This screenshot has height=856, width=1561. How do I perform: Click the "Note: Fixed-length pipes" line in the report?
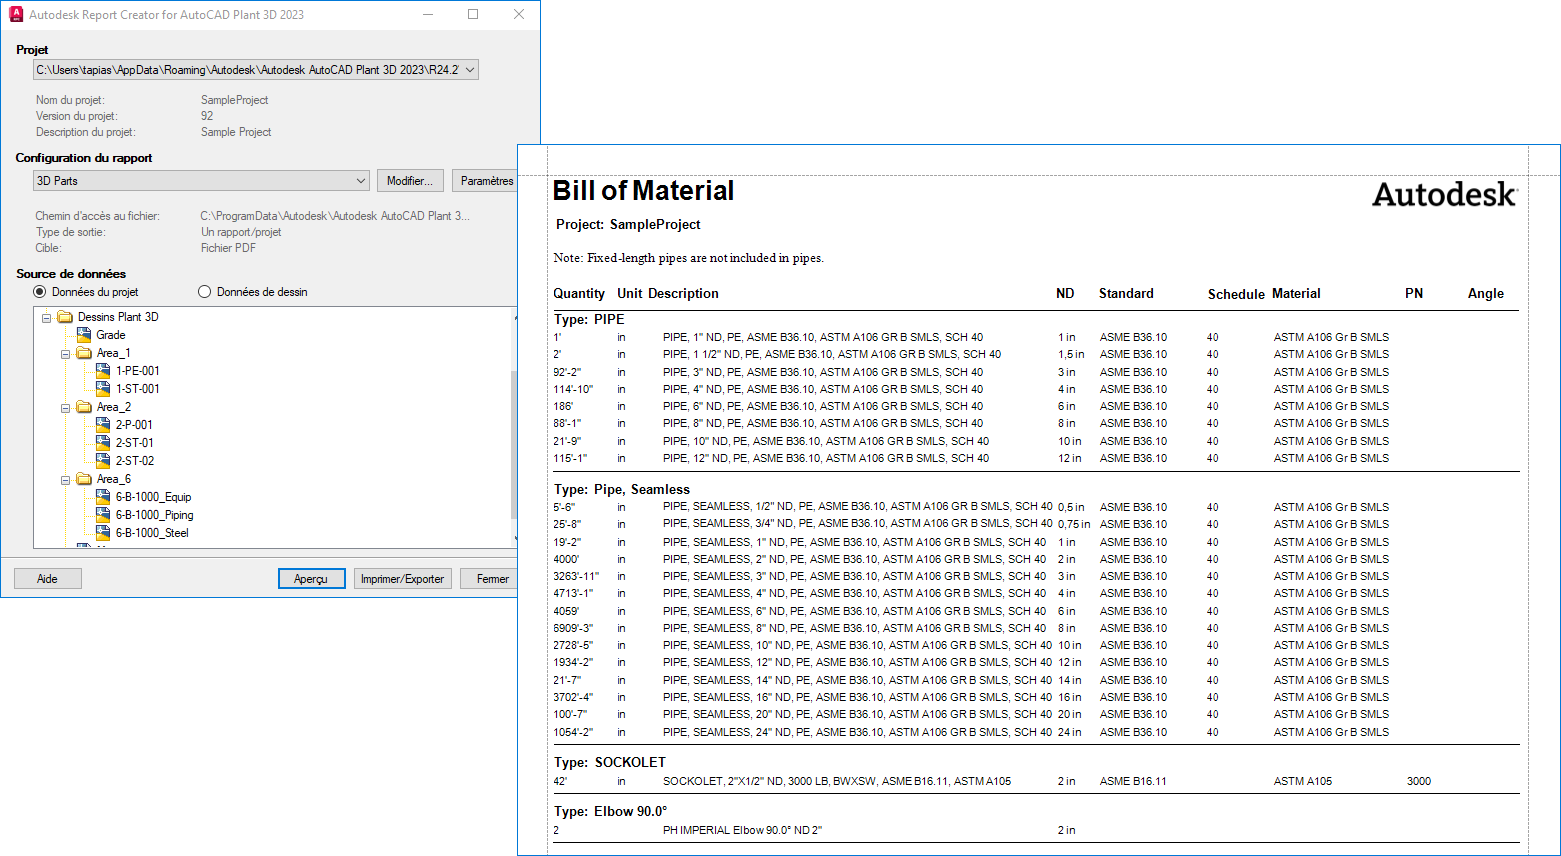tap(689, 258)
